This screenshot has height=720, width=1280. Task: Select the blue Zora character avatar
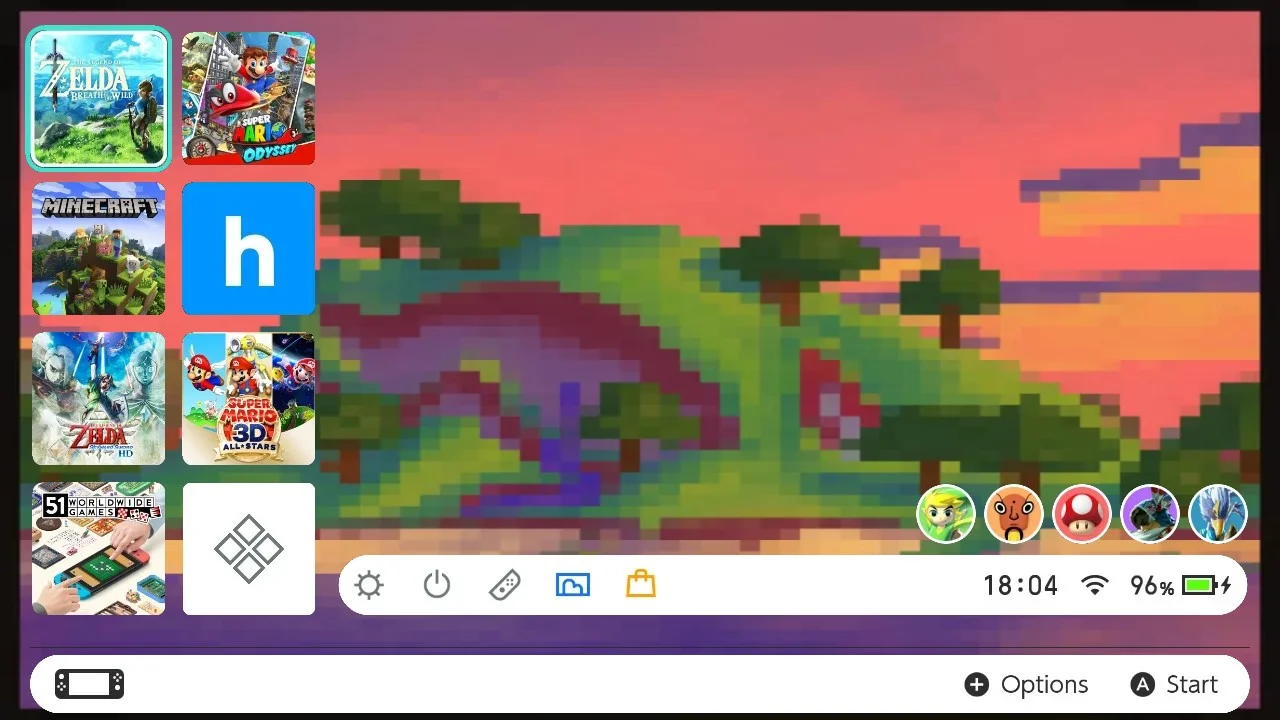(1218, 514)
